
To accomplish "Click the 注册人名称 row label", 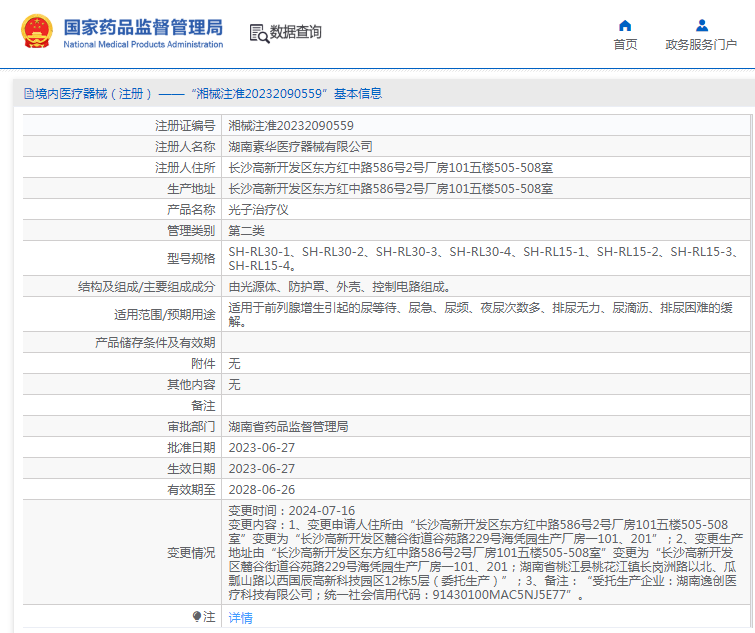I will tap(185, 147).
